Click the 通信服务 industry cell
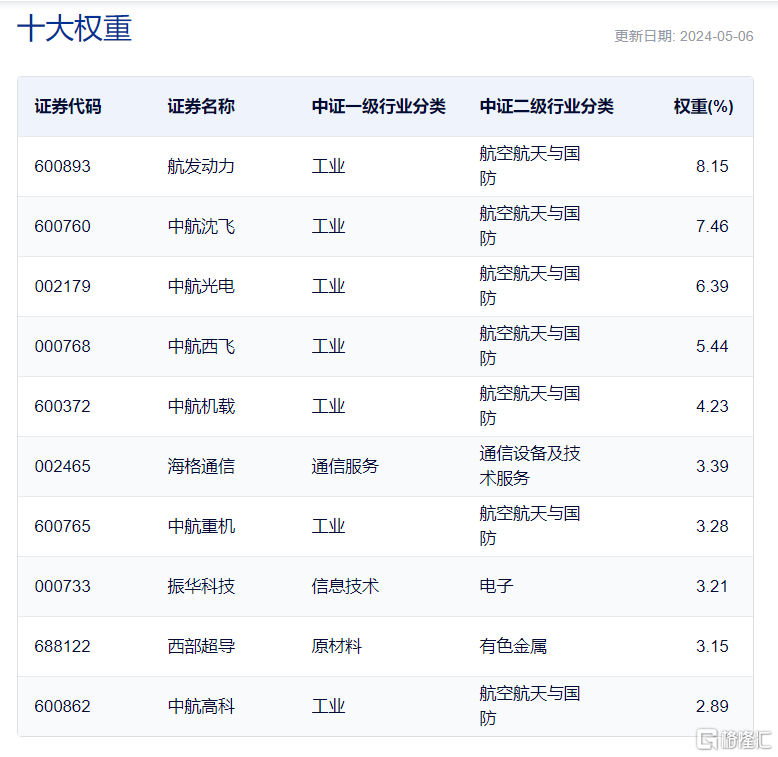The height and width of the screenshot is (757, 778). [x=345, y=466]
